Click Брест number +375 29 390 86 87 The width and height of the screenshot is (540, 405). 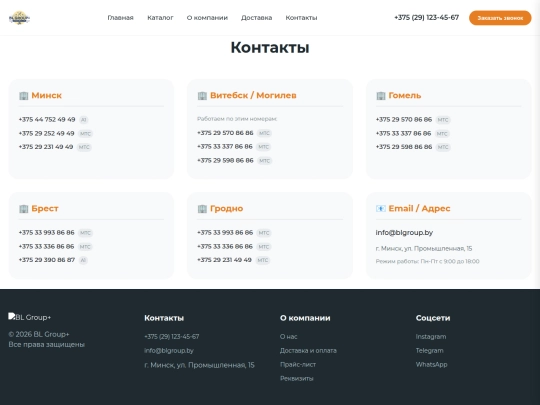(x=46, y=260)
